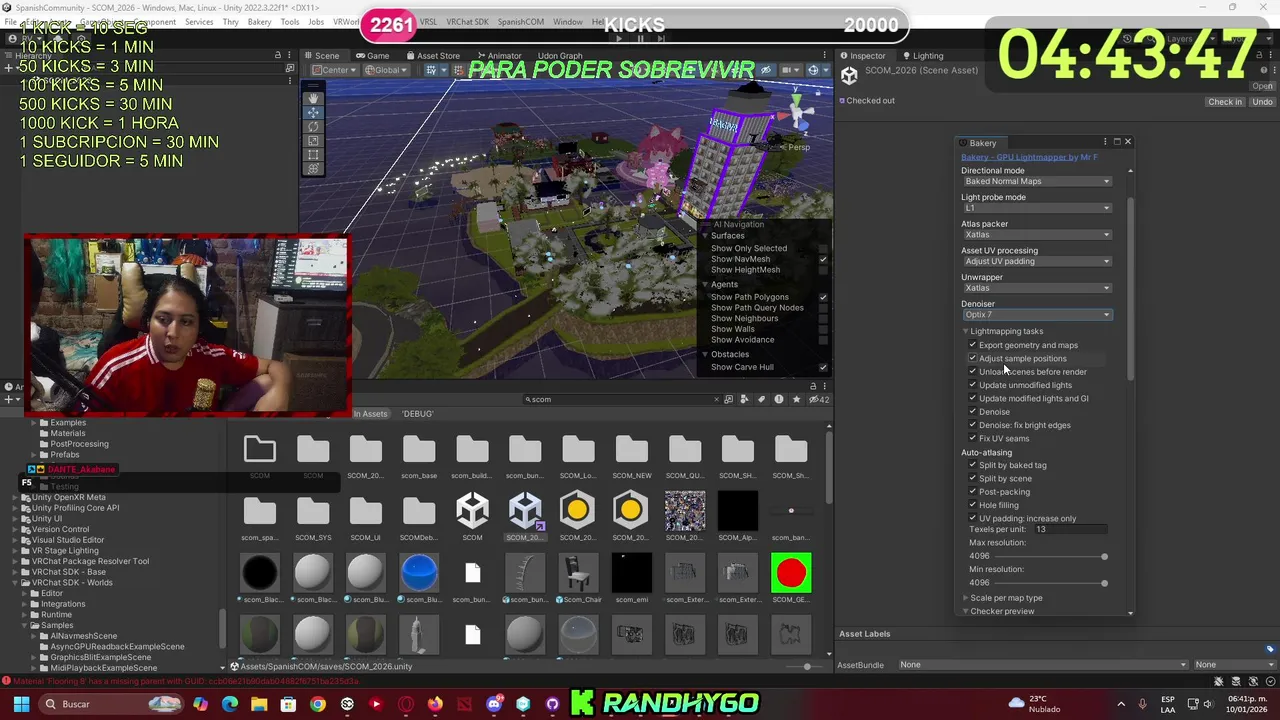Image resolution: width=1280 pixels, height=720 pixels.
Task: Open Bakery GPU Lightmapper link
Action: (x=1029, y=157)
